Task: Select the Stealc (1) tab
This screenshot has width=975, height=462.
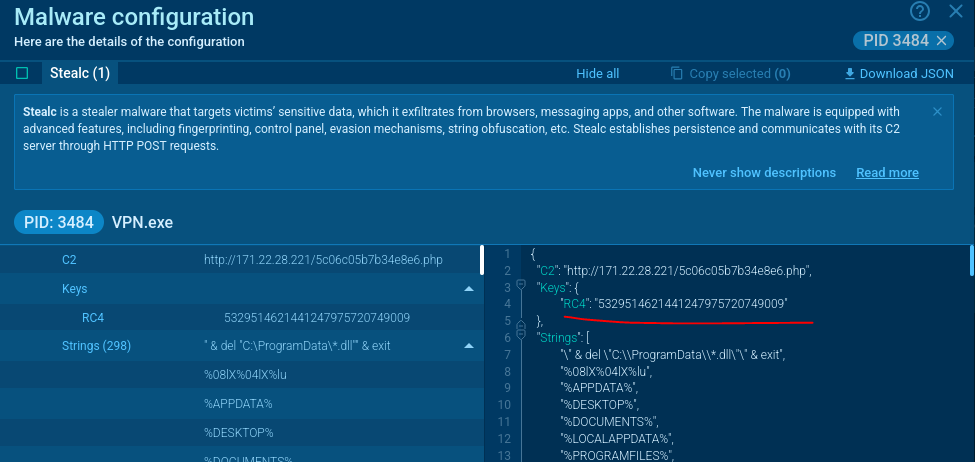Action: [79, 73]
